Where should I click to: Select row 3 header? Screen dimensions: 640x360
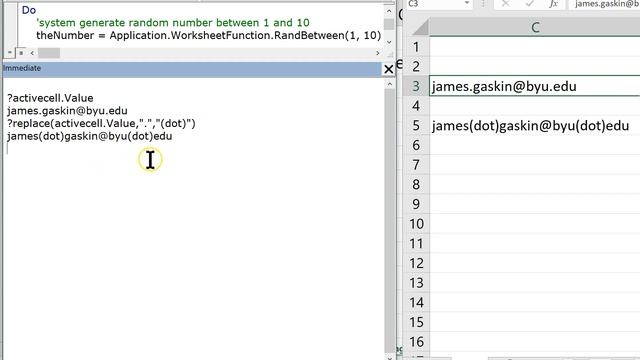(416, 86)
